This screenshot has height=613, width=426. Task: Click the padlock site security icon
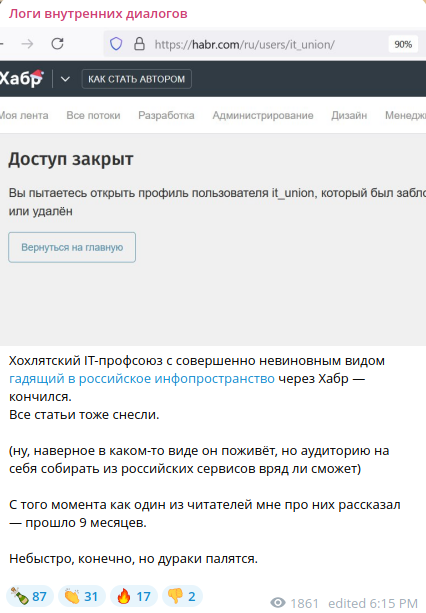[x=139, y=44]
